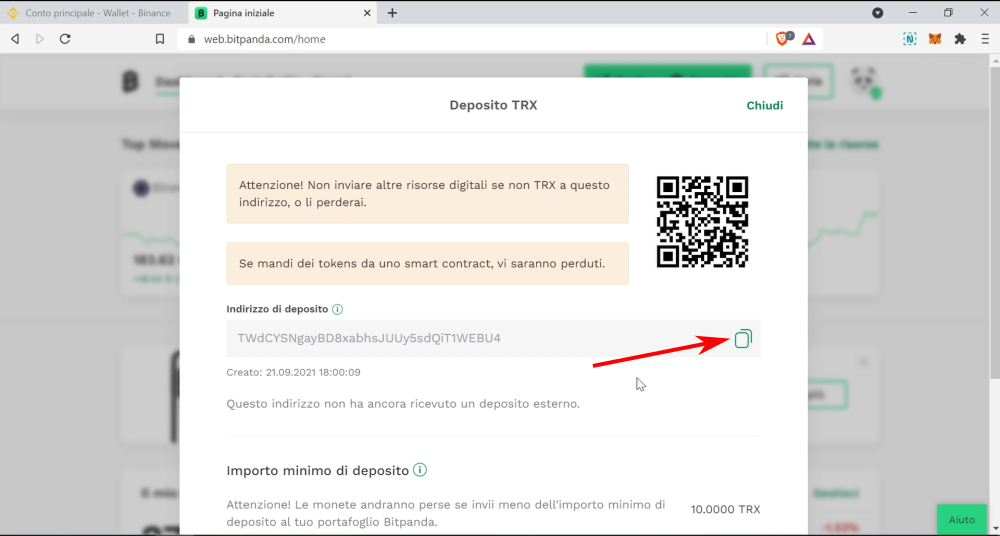Screen dimensions: 1000x536
Task: Click the 'Deposito TRX' dialog title
Action: pyautogui.click(x=493, y=105)
